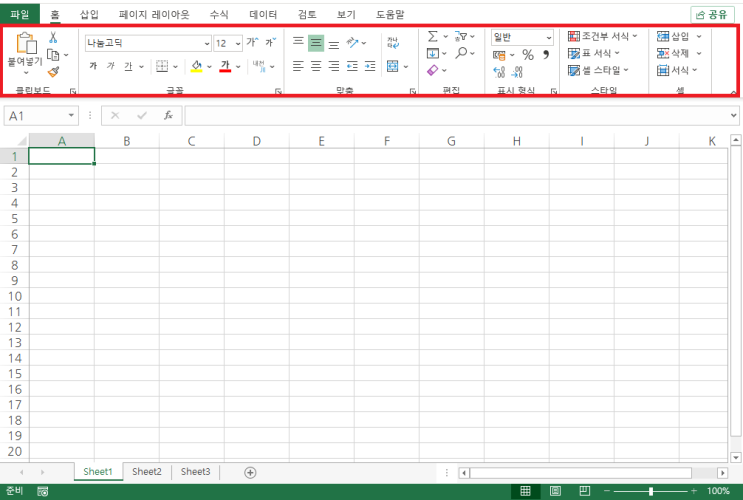Click the Sort and Filter icon

(x=461, y=36)
